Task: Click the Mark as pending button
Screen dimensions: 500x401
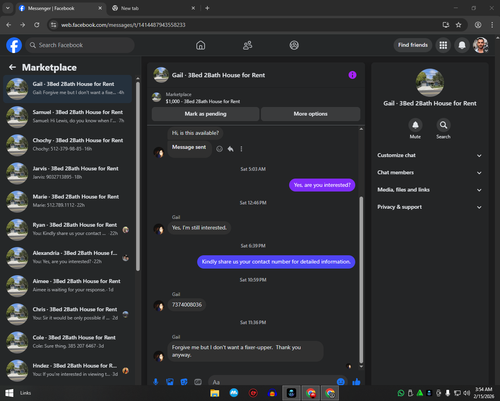Action: coord(205,114)
